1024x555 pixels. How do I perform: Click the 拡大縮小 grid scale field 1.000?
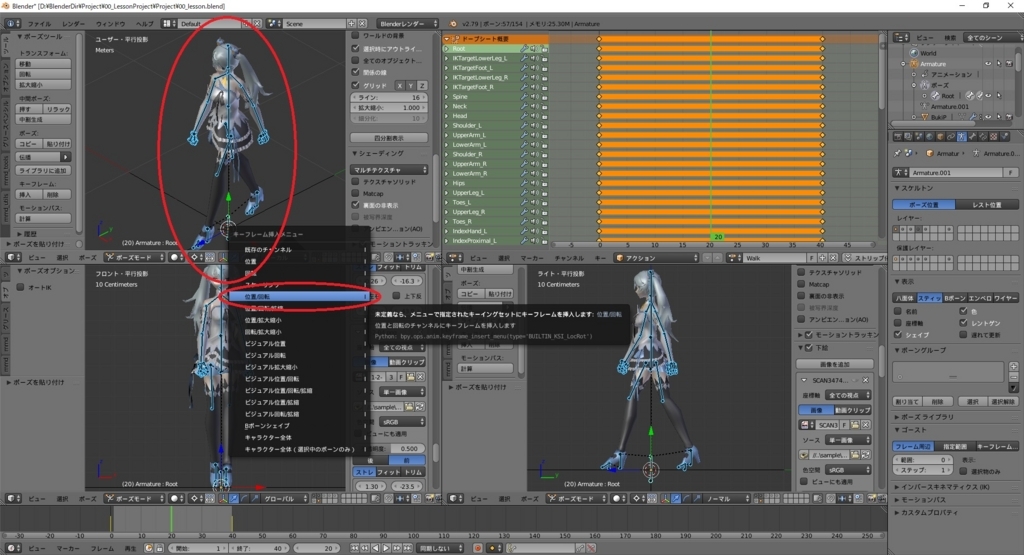[x=389, y=108]
